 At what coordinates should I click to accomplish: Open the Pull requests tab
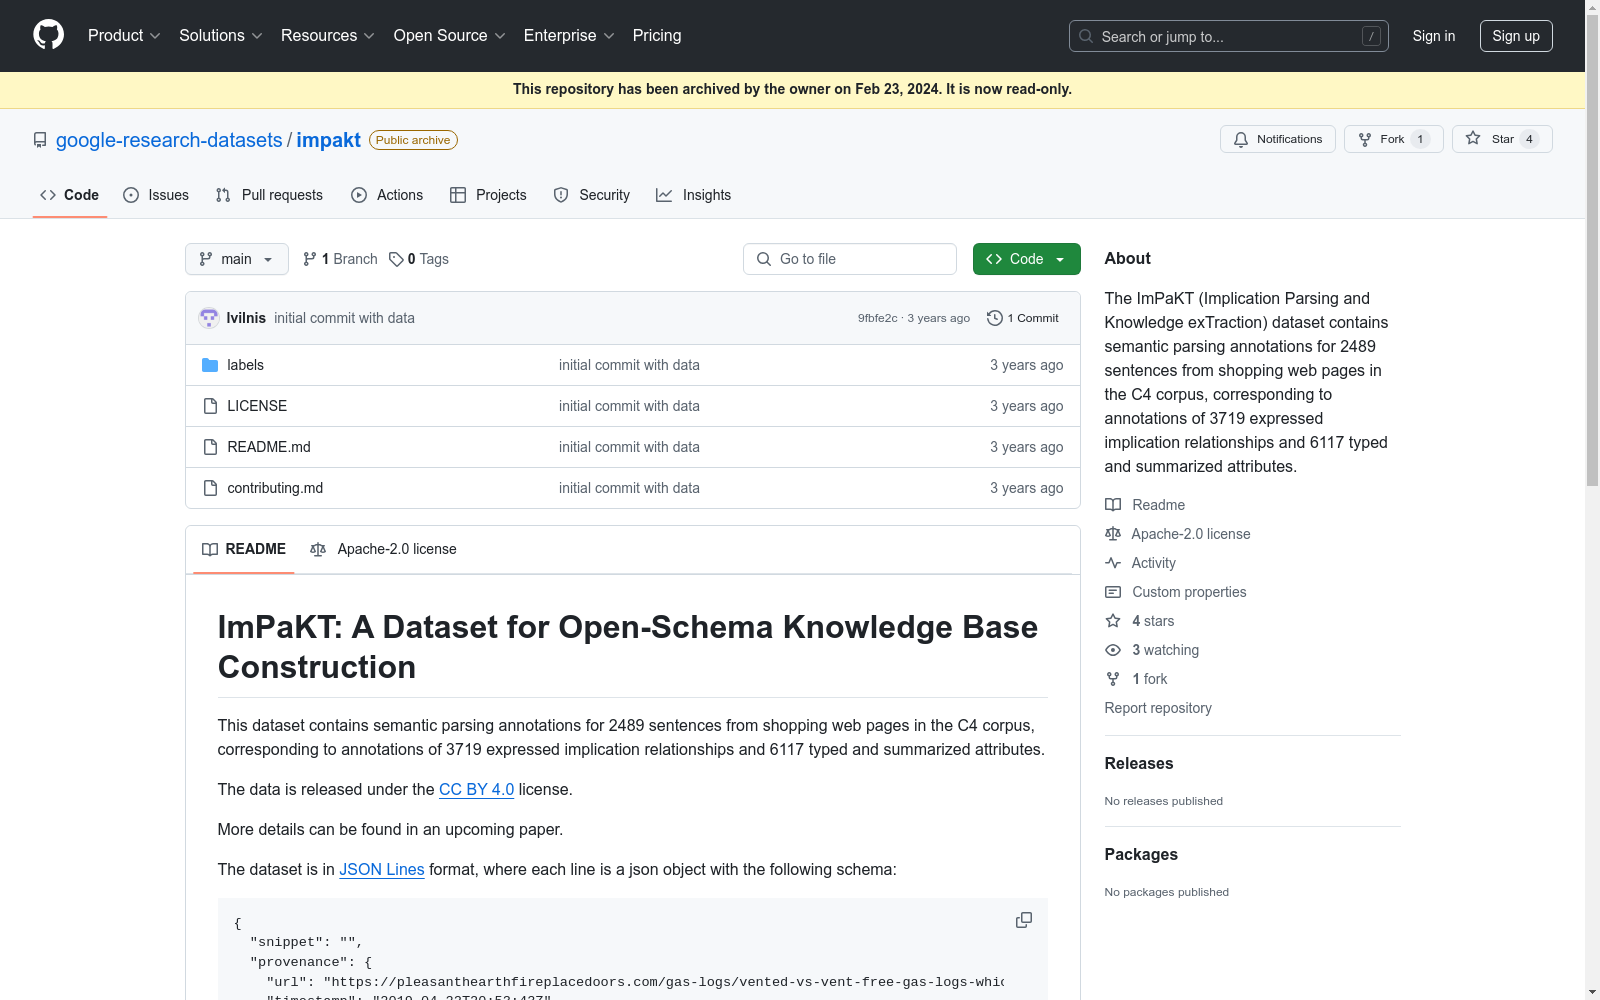pos(269,195)
